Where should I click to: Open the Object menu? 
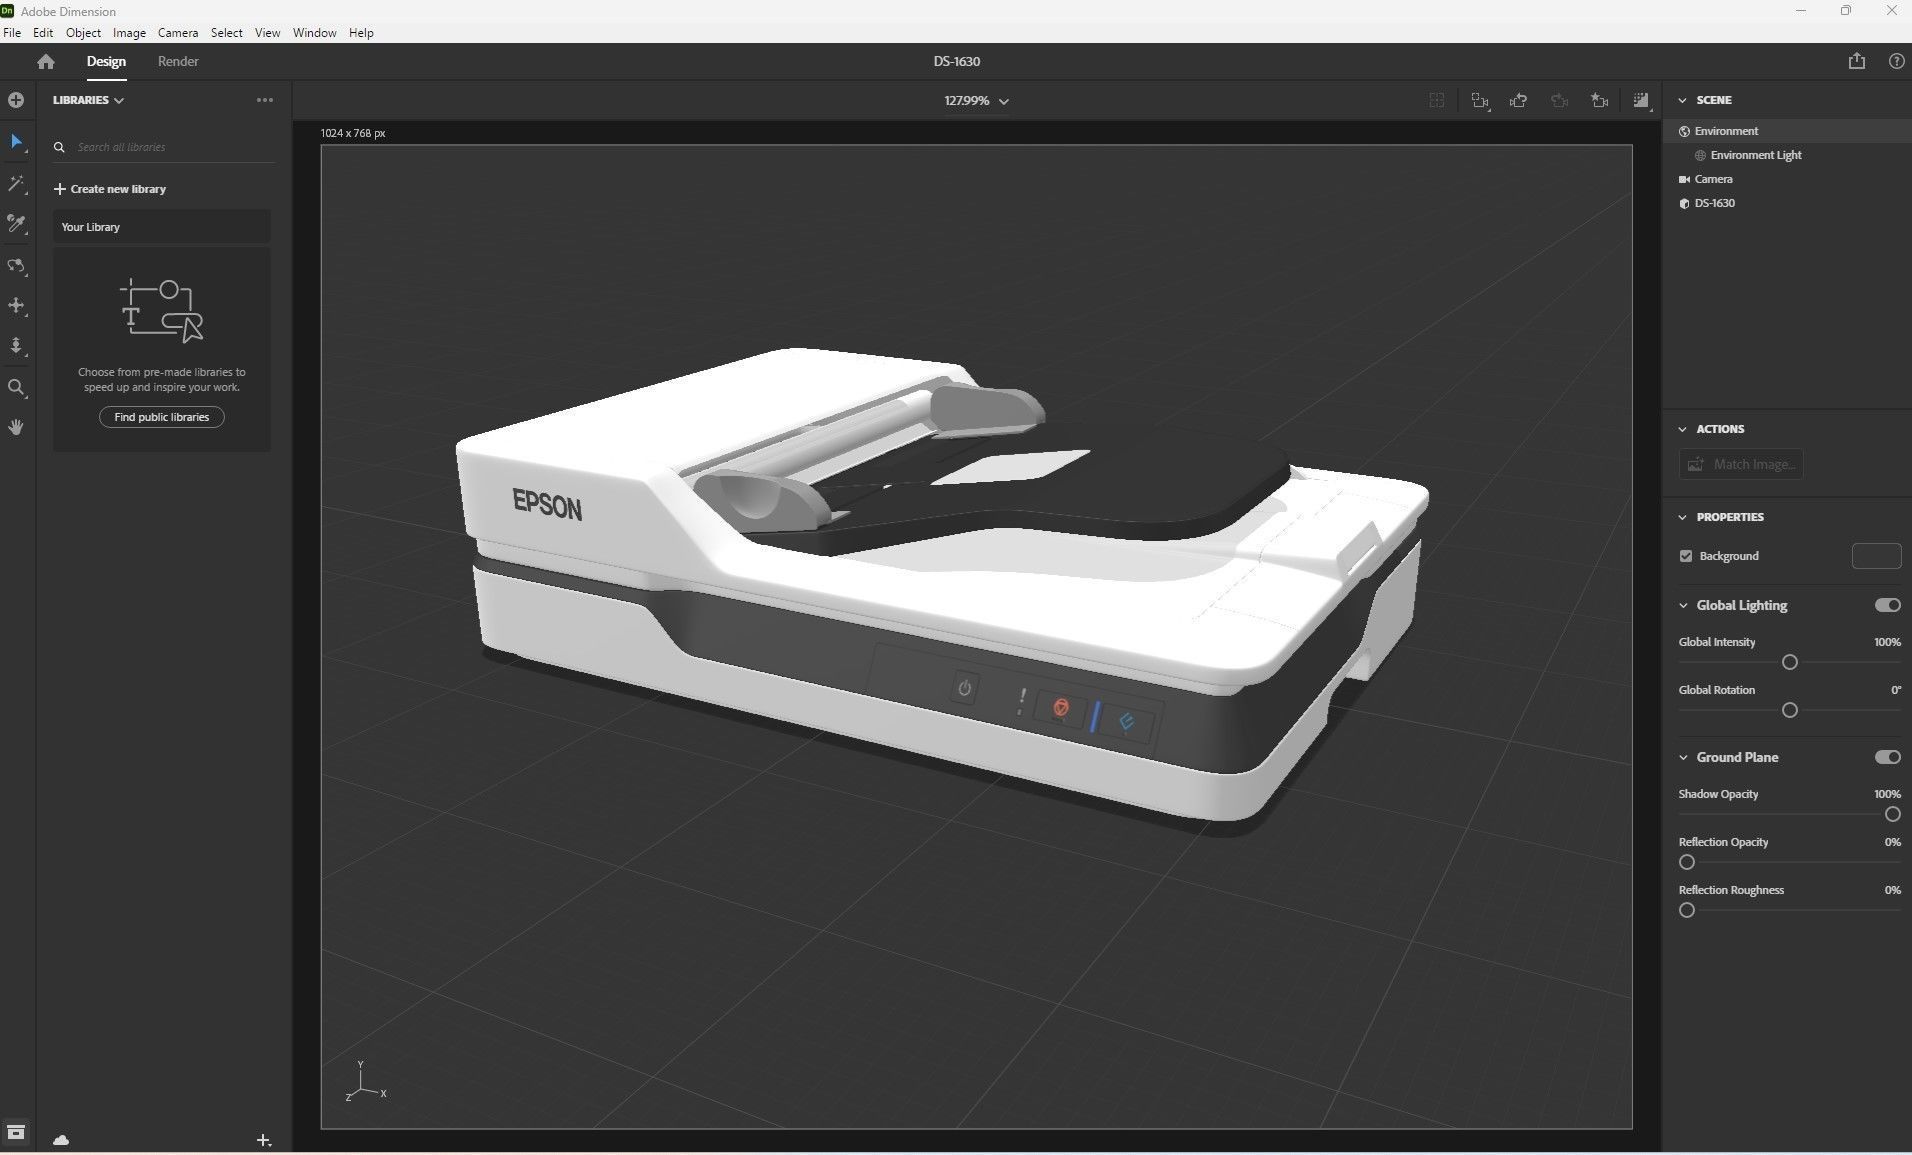83,33
